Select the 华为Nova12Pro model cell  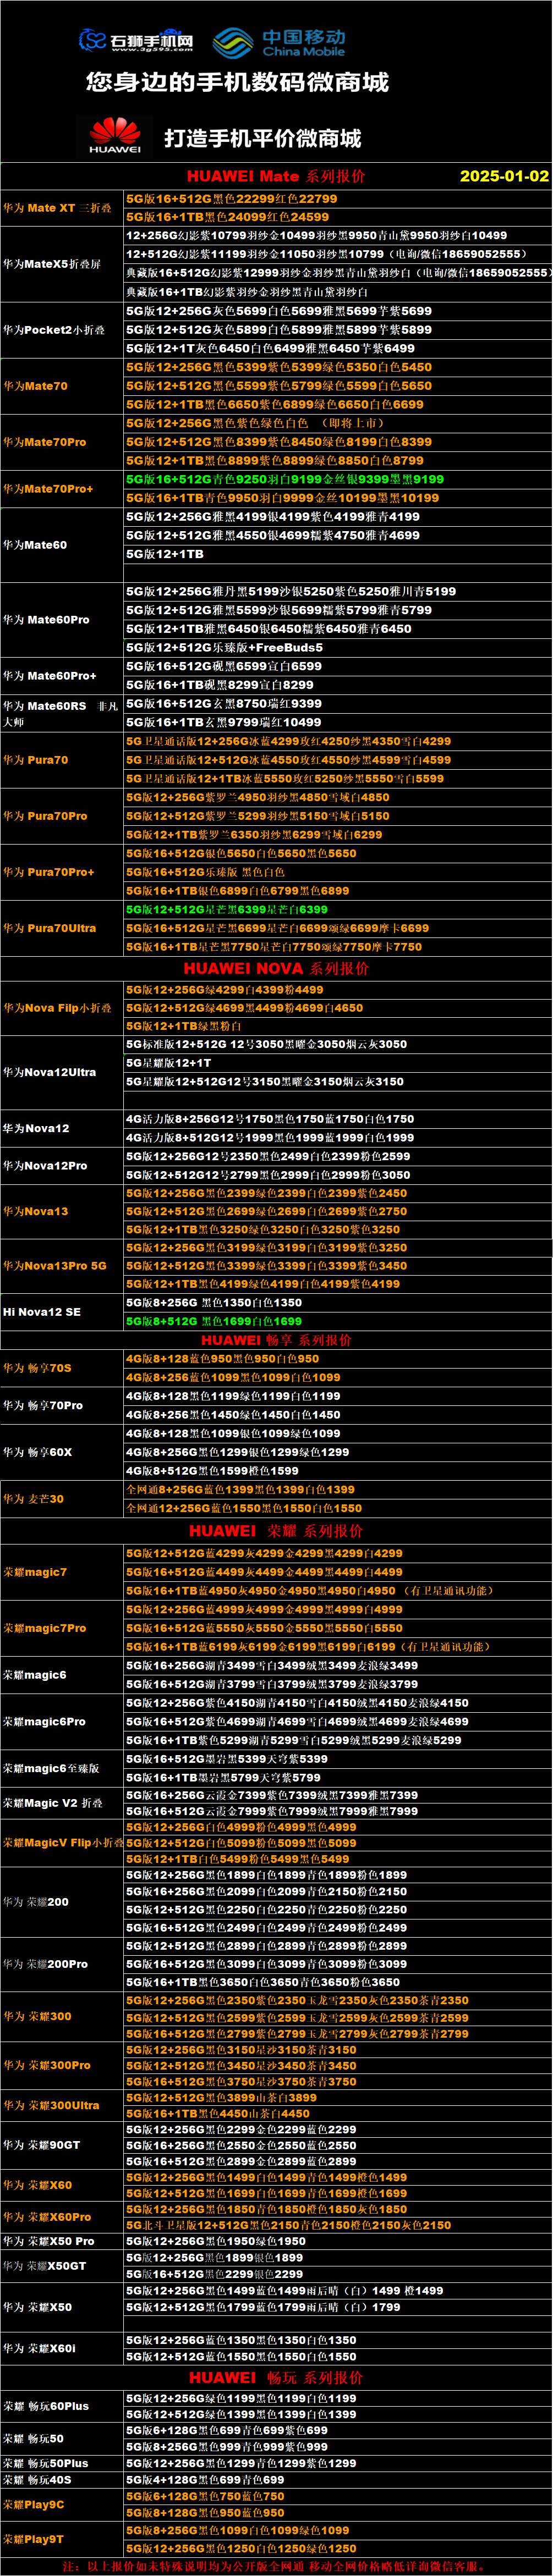coord(62,1165)
